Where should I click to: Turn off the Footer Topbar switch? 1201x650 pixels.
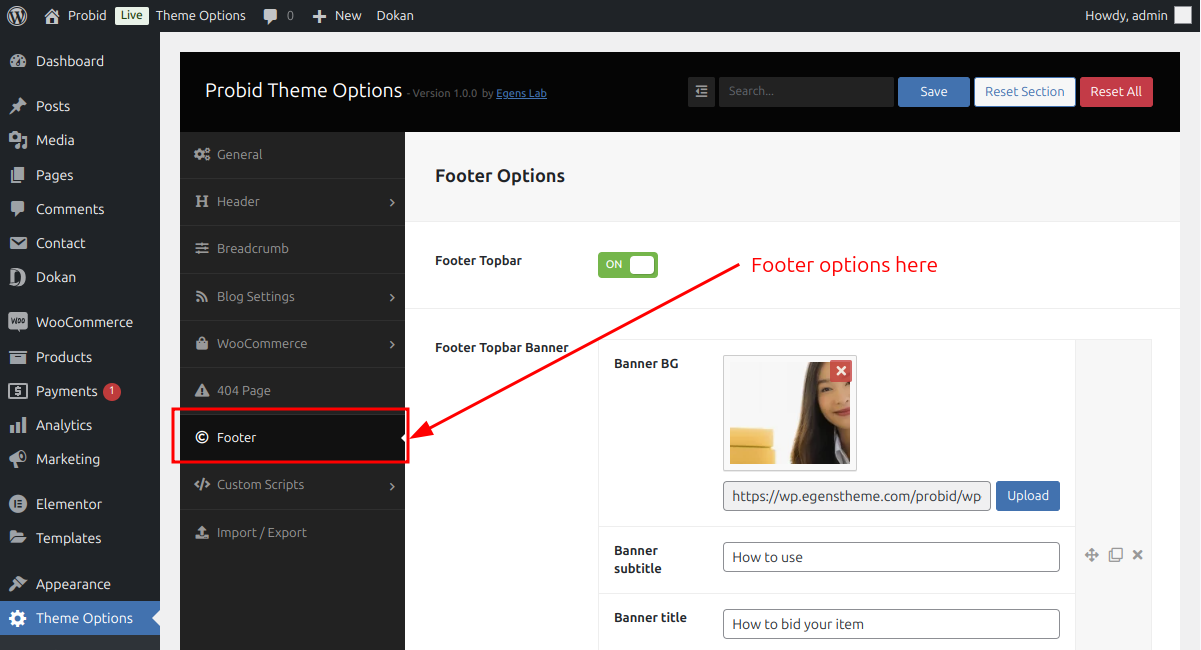(x=628, y=265)
